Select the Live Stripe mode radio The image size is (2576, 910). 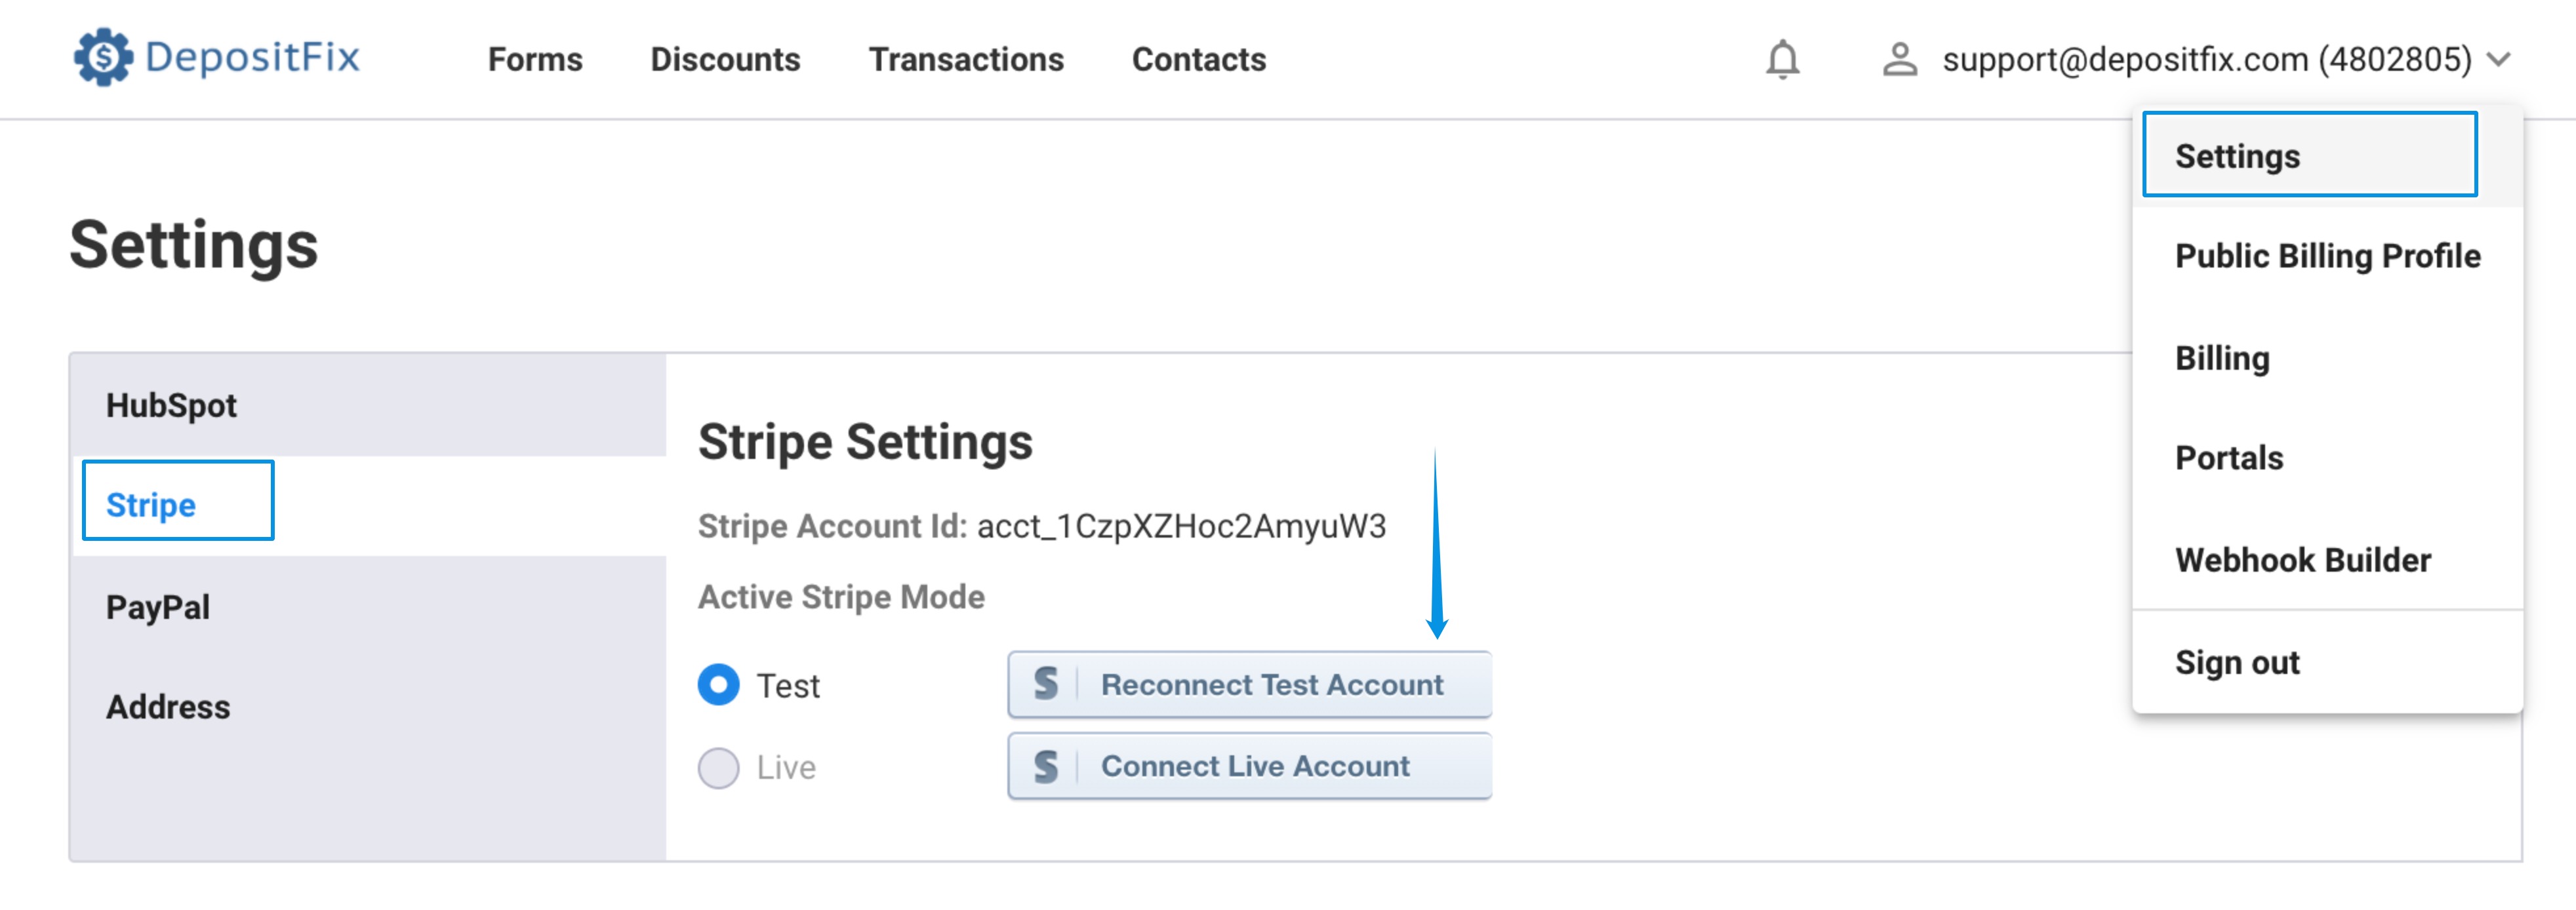tap(718, 768)
